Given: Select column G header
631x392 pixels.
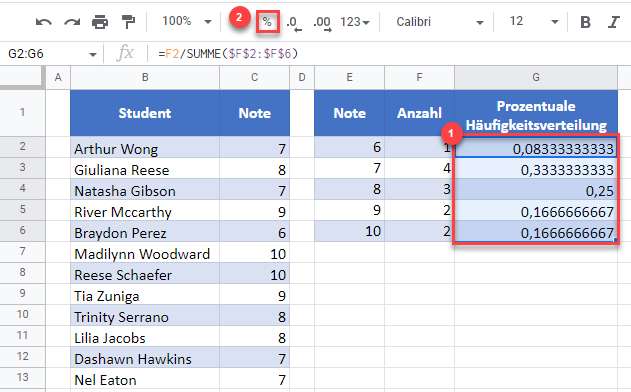Looking at the screenshot, I should [536, 77].
